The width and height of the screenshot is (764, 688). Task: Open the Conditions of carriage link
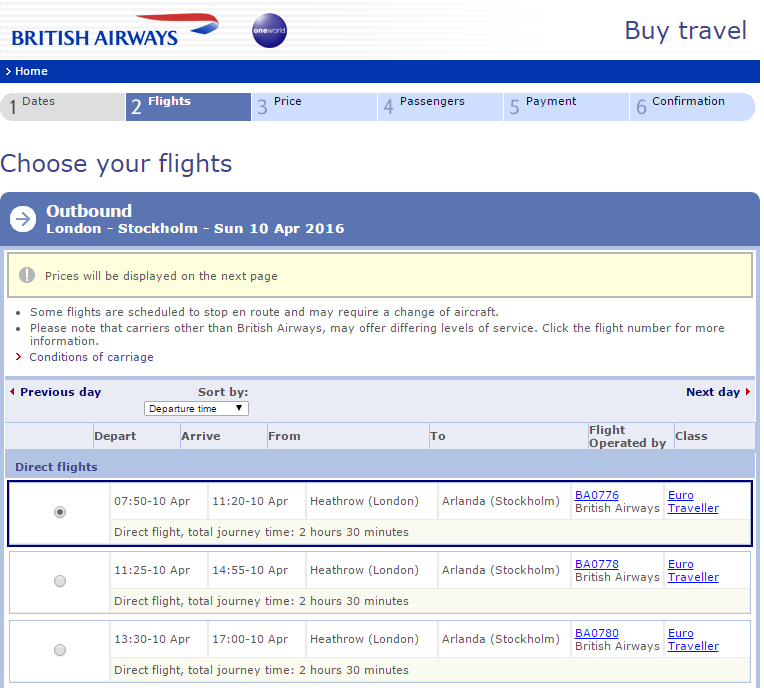point(91,357)
